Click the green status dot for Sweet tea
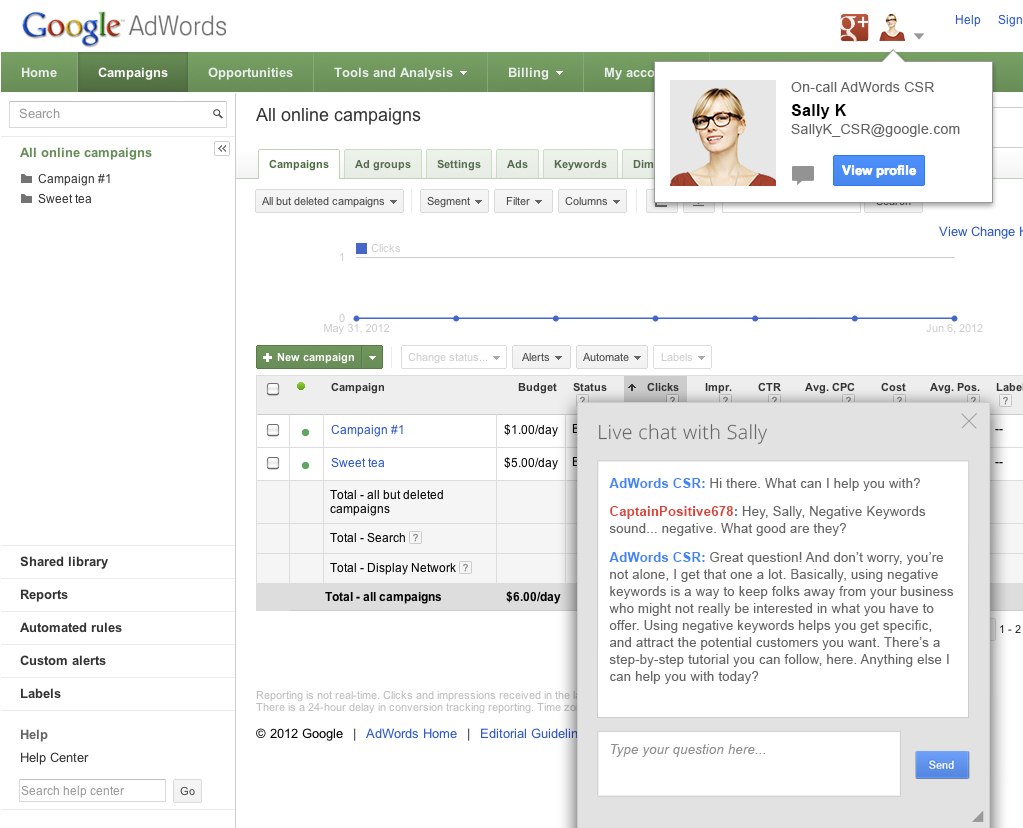Image resolution: width=1023 pixels, height=828 pixels. point(305,465)
